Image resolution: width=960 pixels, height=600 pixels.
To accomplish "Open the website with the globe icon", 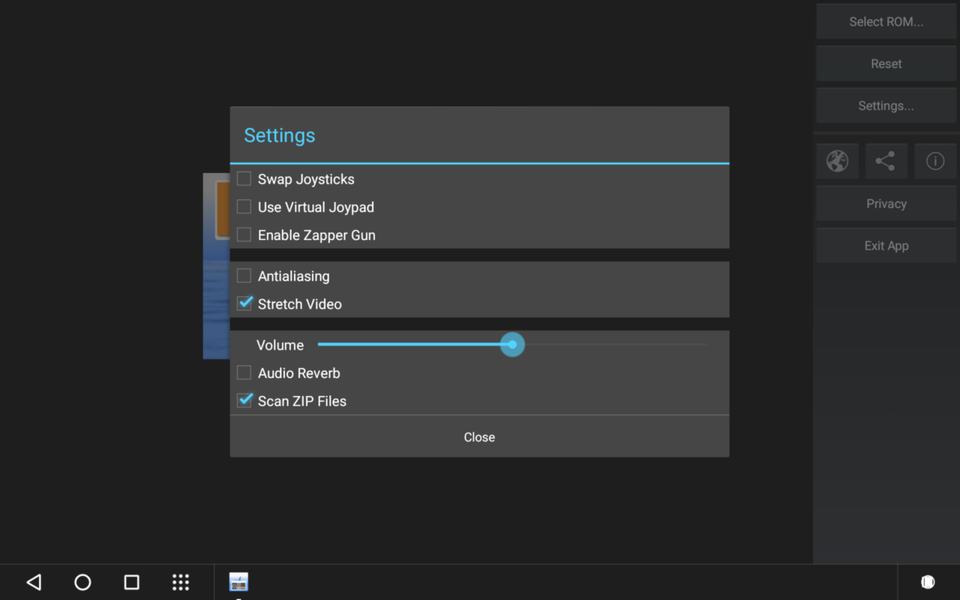I will click(836, 161).
